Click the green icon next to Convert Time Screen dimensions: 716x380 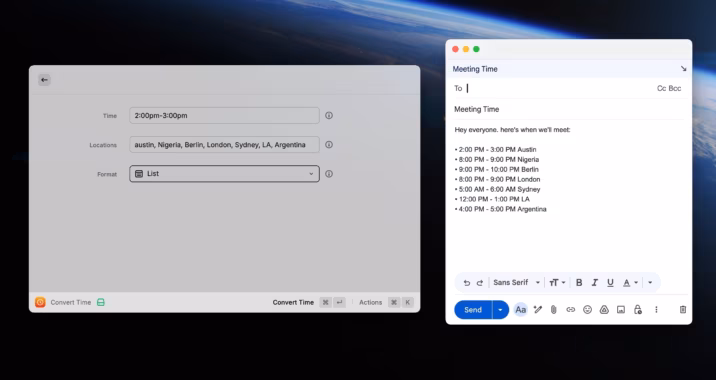101,302
